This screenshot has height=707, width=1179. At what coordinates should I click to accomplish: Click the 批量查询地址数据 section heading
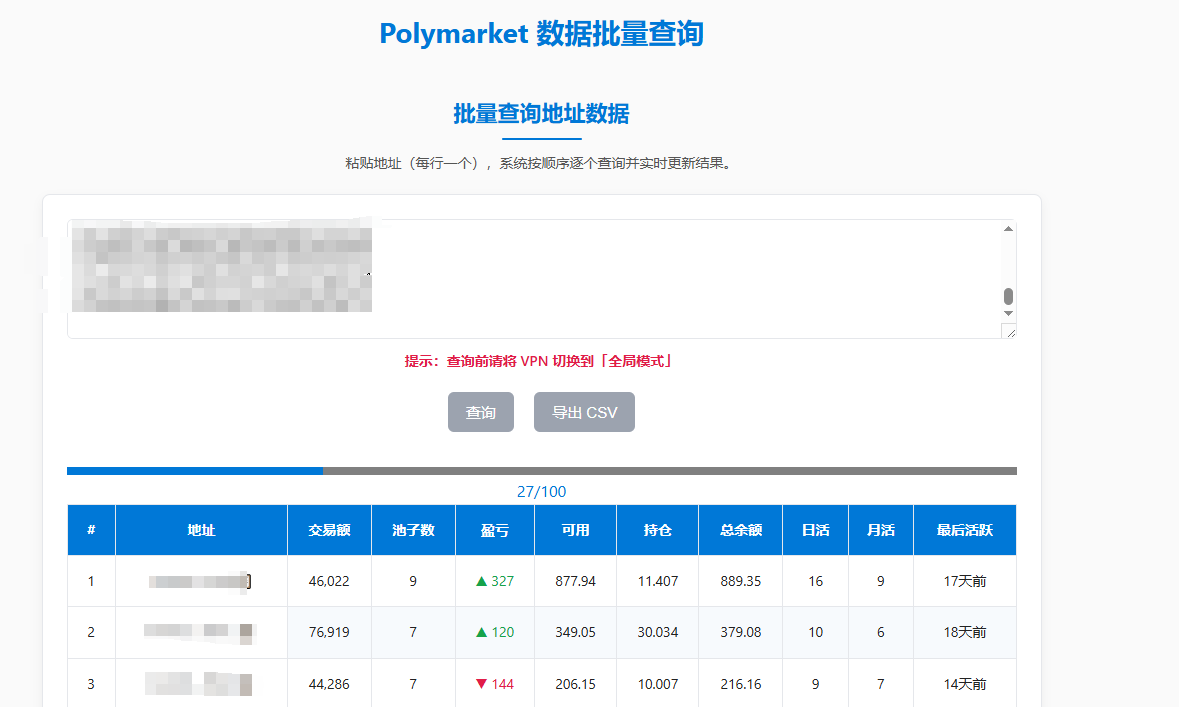pos(541,114)
